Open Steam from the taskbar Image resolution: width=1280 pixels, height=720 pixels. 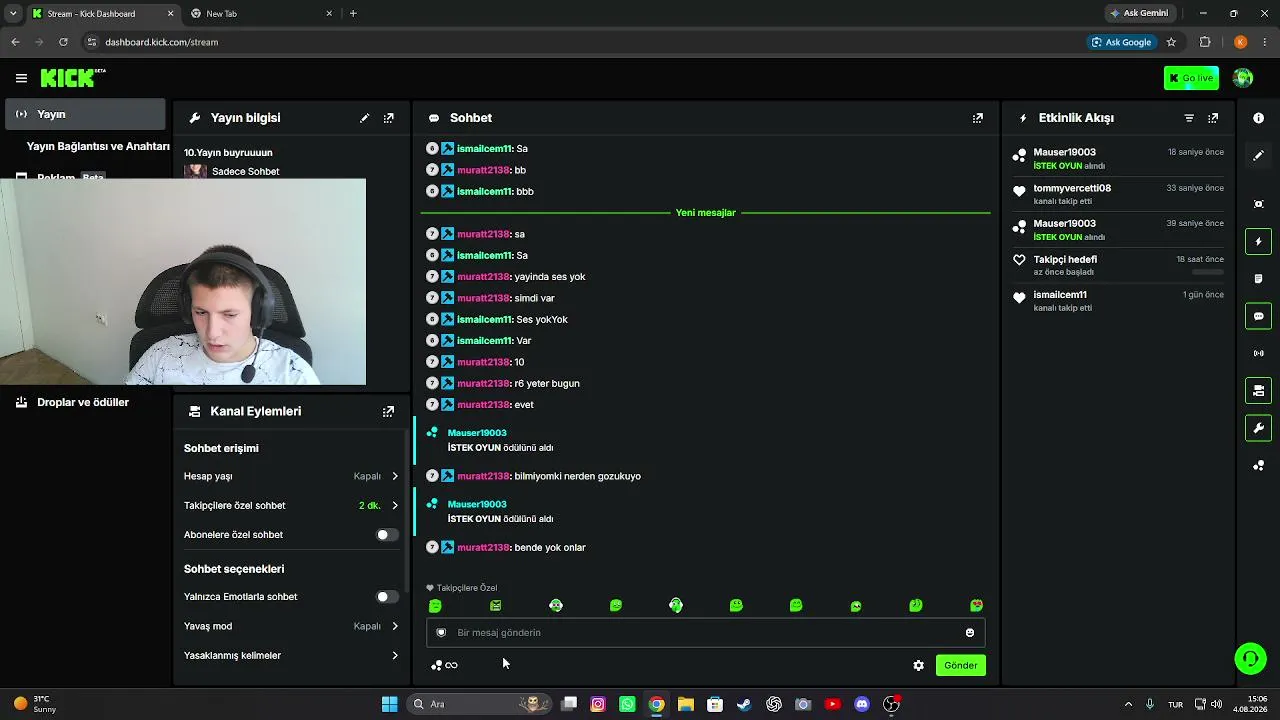tap(744, 704)
